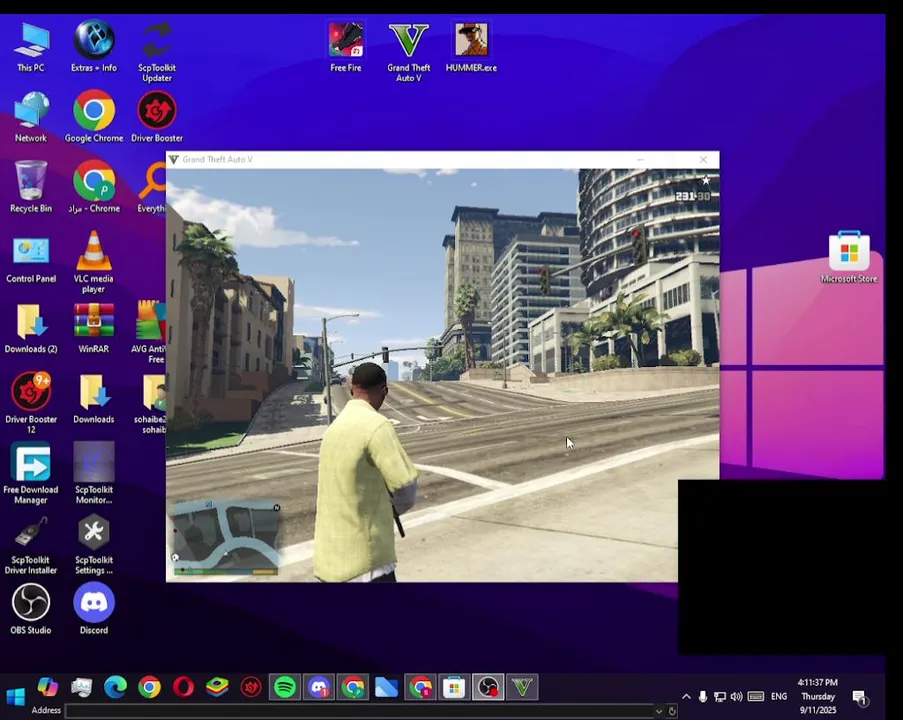Switch to OBS Studio in the taskbar
The height and width of the screenshot is (720, 903).
pos(488,687)
